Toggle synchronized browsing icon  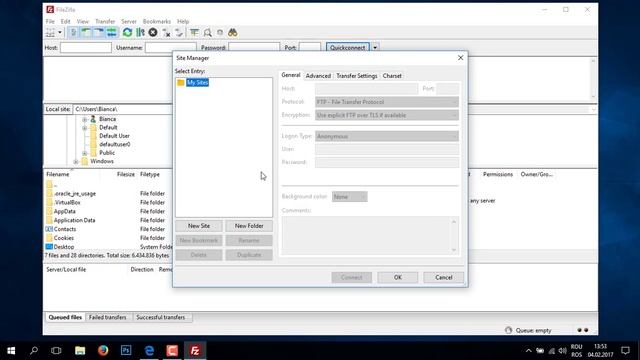point(220,32)
